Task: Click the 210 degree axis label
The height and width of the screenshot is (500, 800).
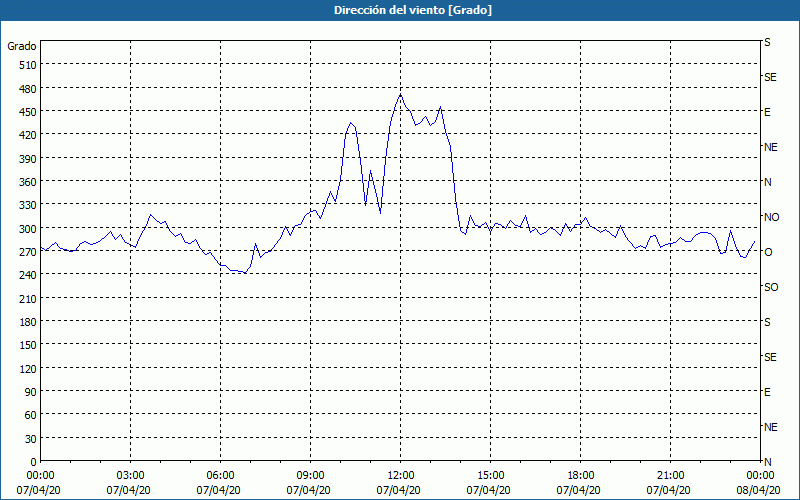Action: pyautogui.click(x=28, y=299)
